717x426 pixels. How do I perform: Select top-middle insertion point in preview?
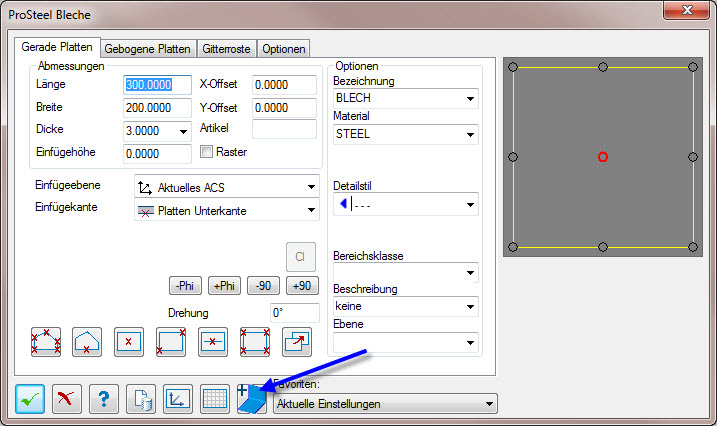[603, 67]
